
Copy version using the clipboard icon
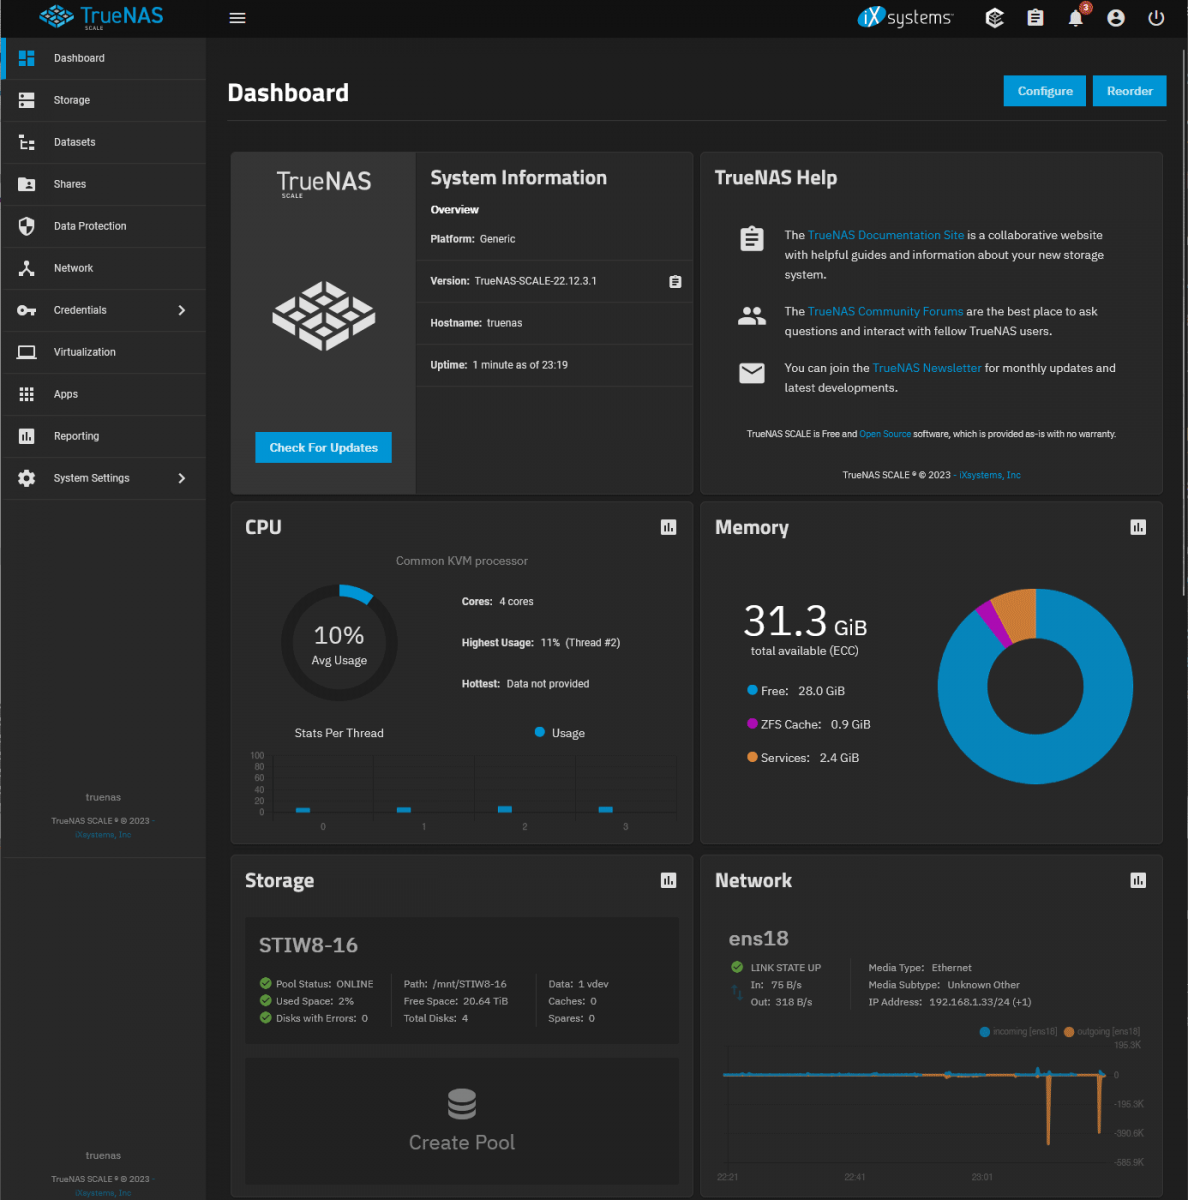(675, 282)
